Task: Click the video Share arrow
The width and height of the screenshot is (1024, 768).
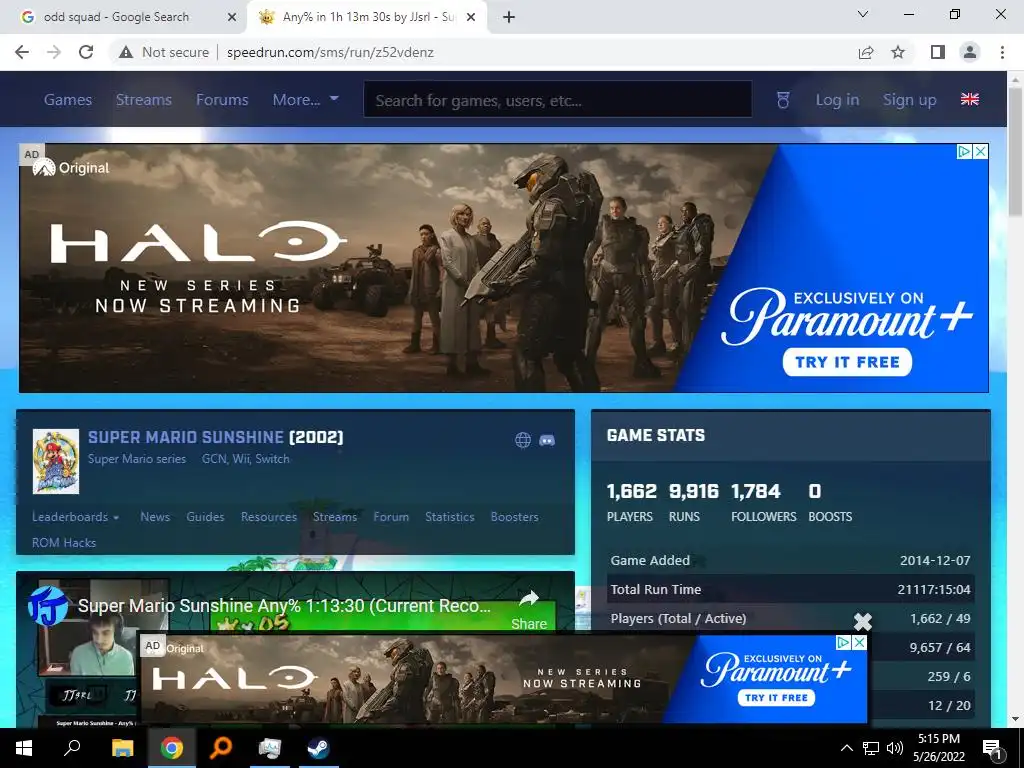Action: click(529, 609)
